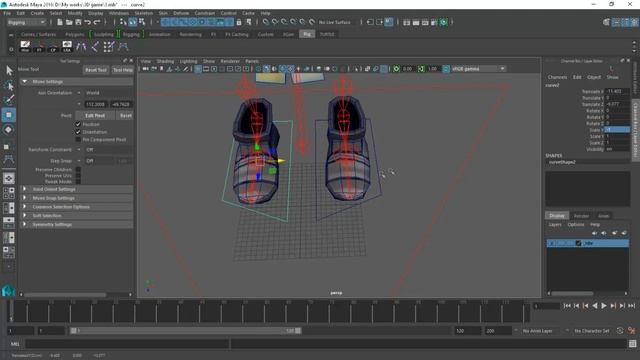The image size is (640, 360).
Task: Click the time range slider bar
Action: pyautogui.click(x=186, y=331)
